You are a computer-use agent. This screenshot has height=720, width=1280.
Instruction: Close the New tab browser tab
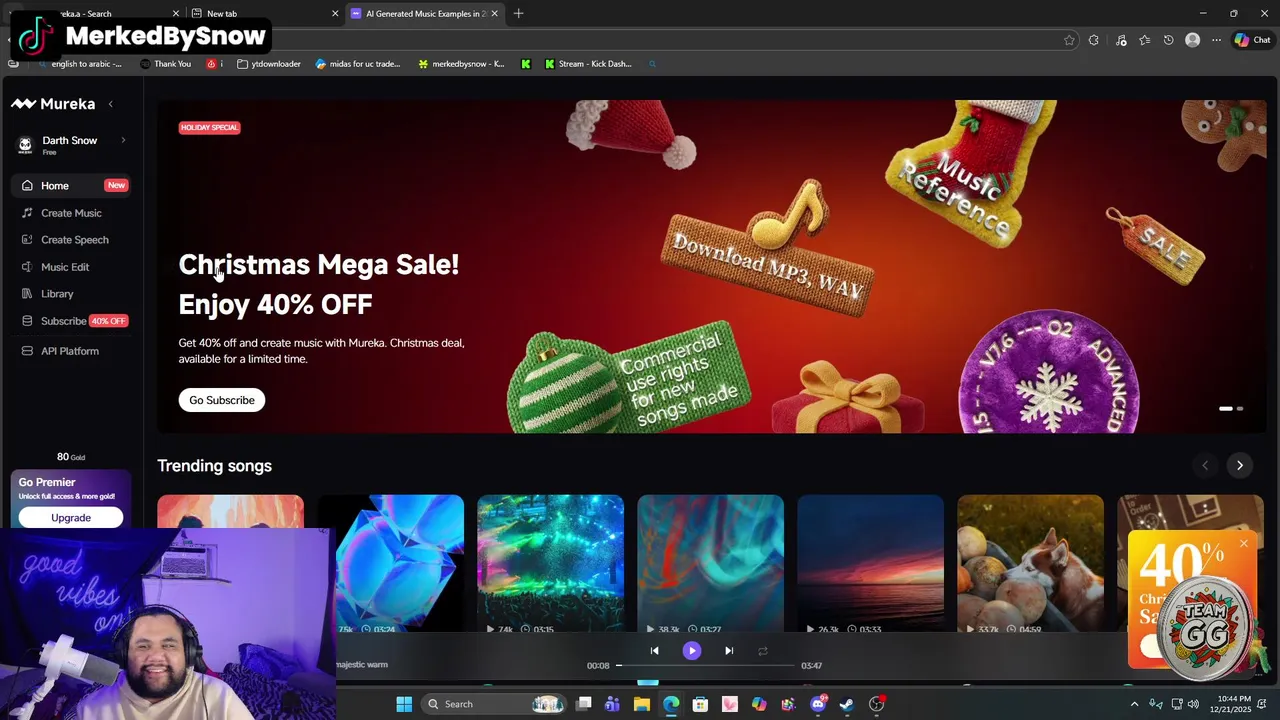point(335,14)
